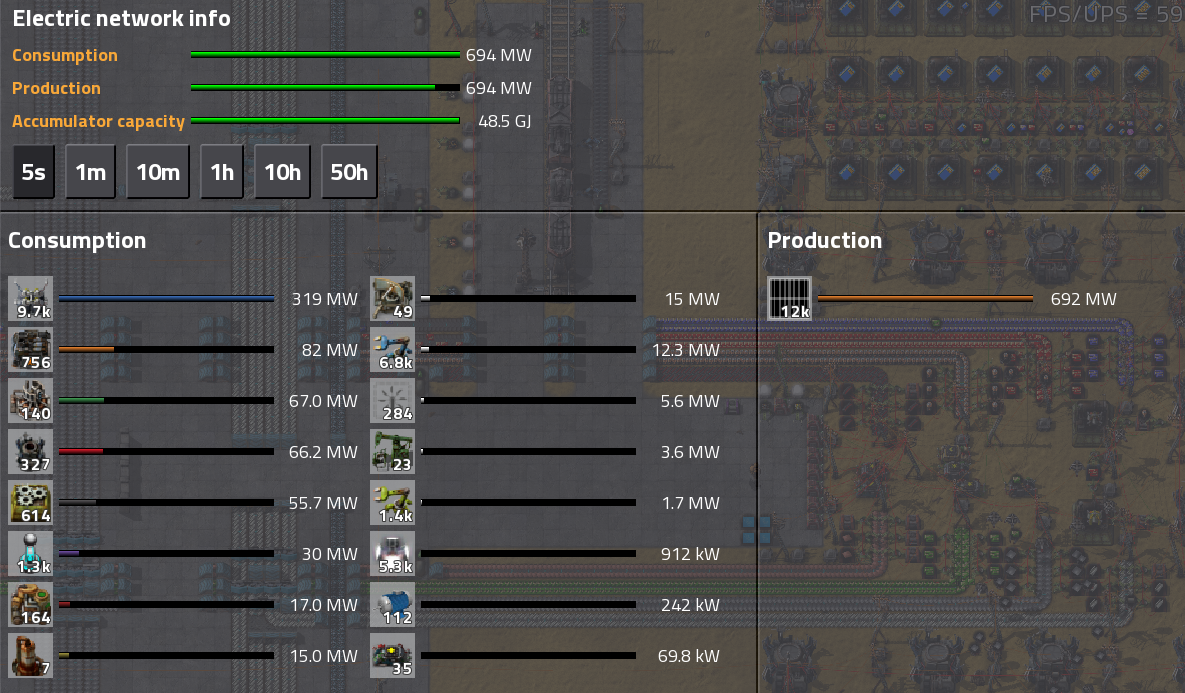Screen dimensions: 1185x693
Task: Switch to the 1h time range
Action: tap(222, 172)
